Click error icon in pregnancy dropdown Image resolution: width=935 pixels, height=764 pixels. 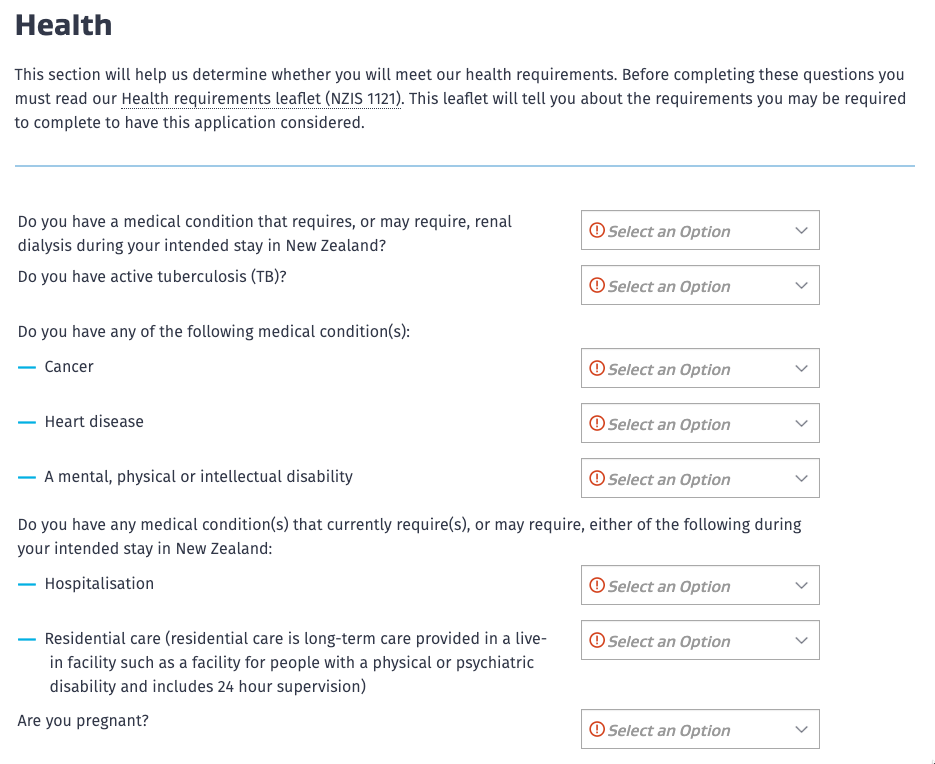pos(597,730)
